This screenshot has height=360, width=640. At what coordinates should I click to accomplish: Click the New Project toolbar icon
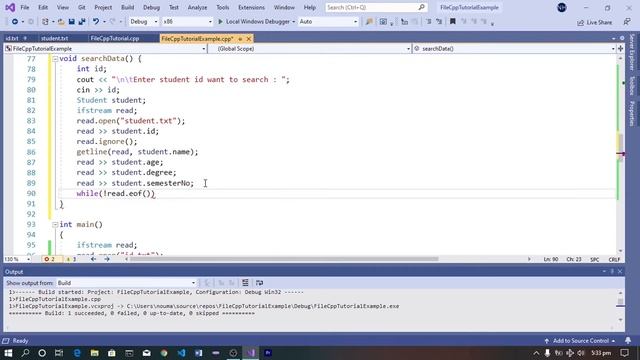45,22
